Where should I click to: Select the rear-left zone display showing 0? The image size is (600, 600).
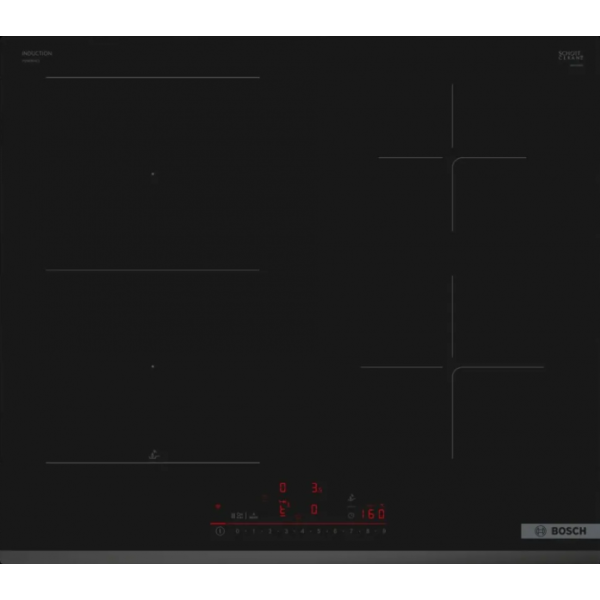pos(283,488)
